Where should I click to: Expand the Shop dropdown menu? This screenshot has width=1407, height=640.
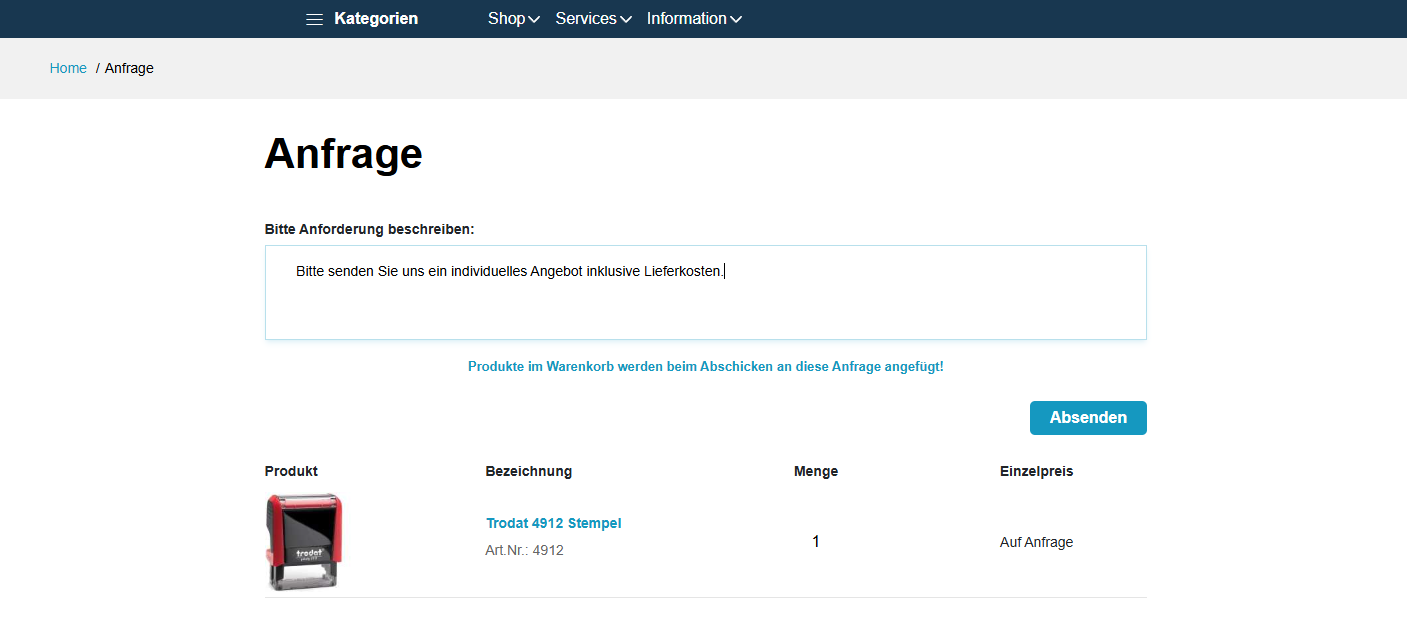coord(514,19)
